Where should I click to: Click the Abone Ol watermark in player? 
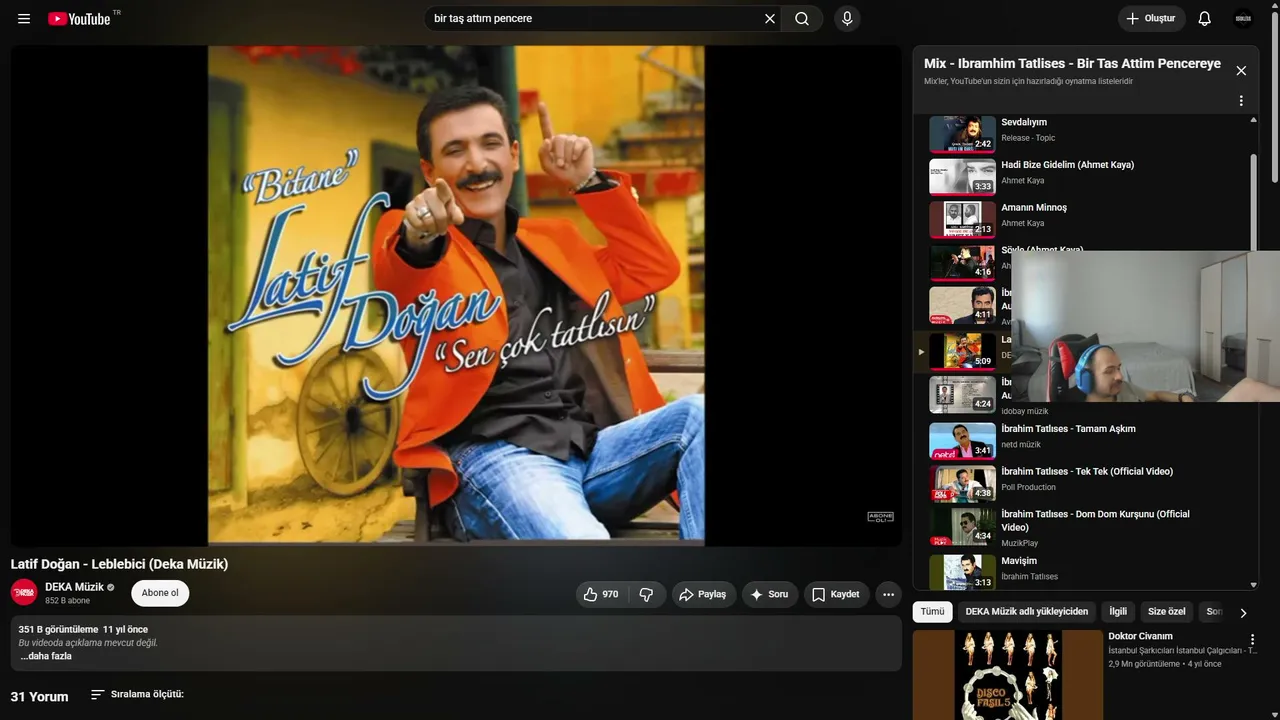tap(880, 517)
